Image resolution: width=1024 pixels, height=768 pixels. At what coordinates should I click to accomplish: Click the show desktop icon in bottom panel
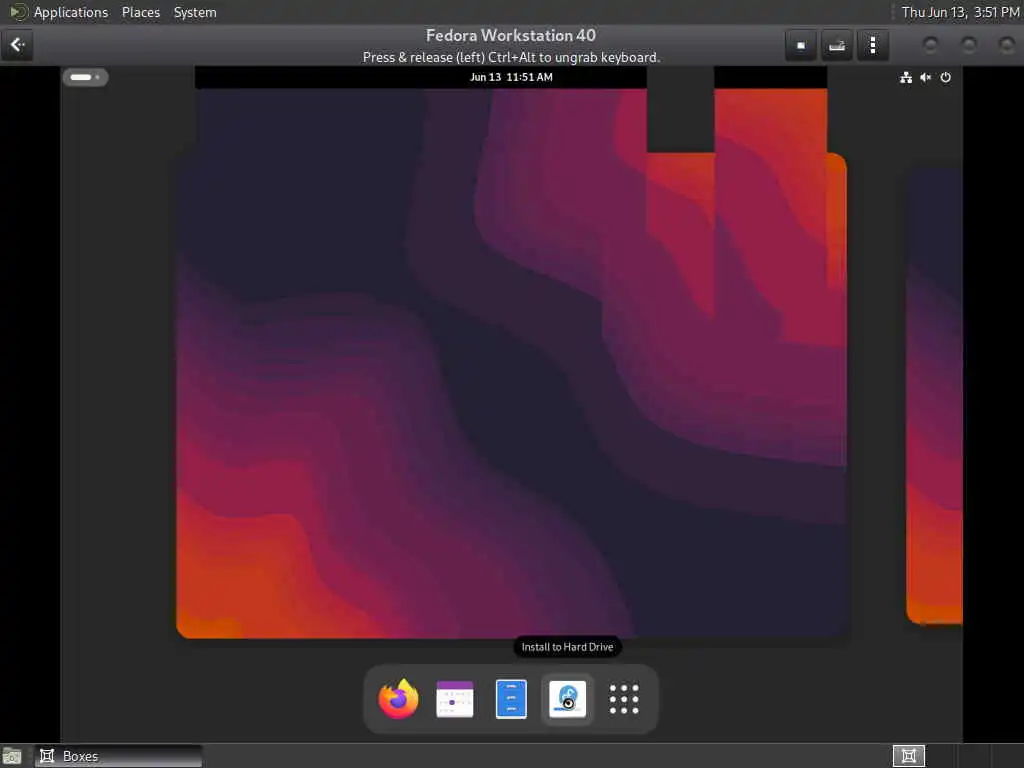click(12, 756)
